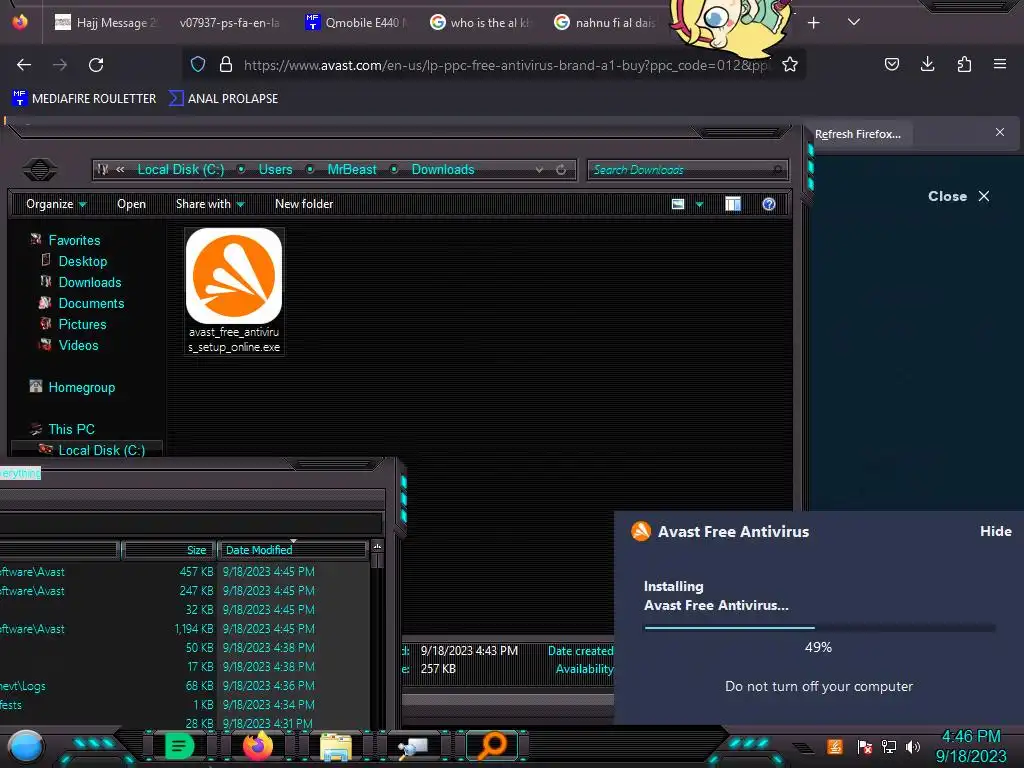This screenshot has width=1024, height=768.
Task: Go back with the Firefox back arrow
Action: click(24, 65)
